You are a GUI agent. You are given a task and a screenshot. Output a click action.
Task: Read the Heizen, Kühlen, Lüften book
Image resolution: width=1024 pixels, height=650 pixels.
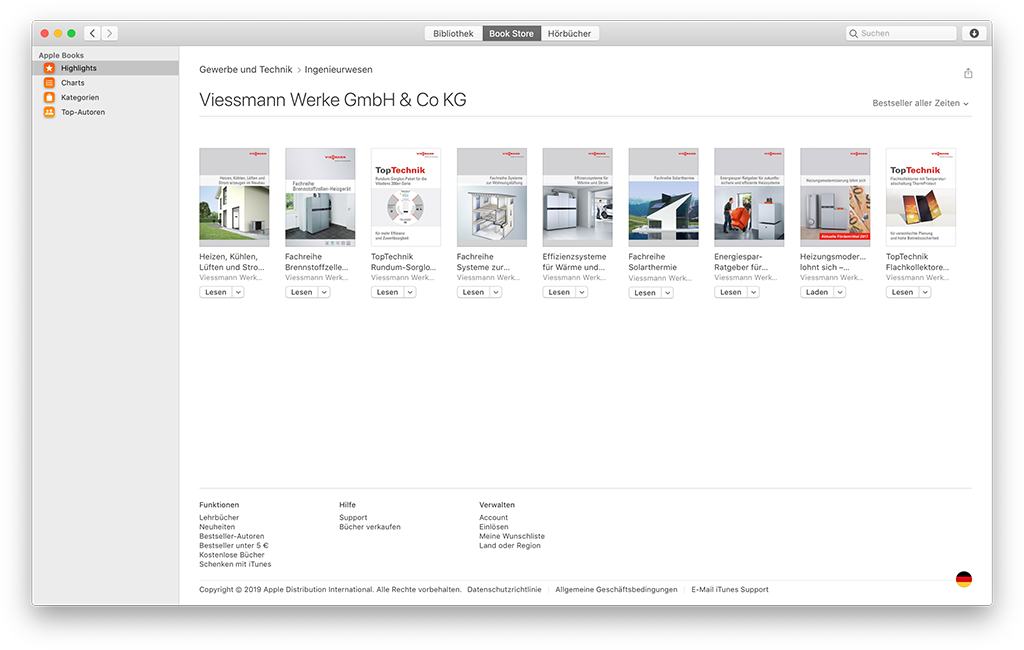pyautogui.click(x=216, y=292)
